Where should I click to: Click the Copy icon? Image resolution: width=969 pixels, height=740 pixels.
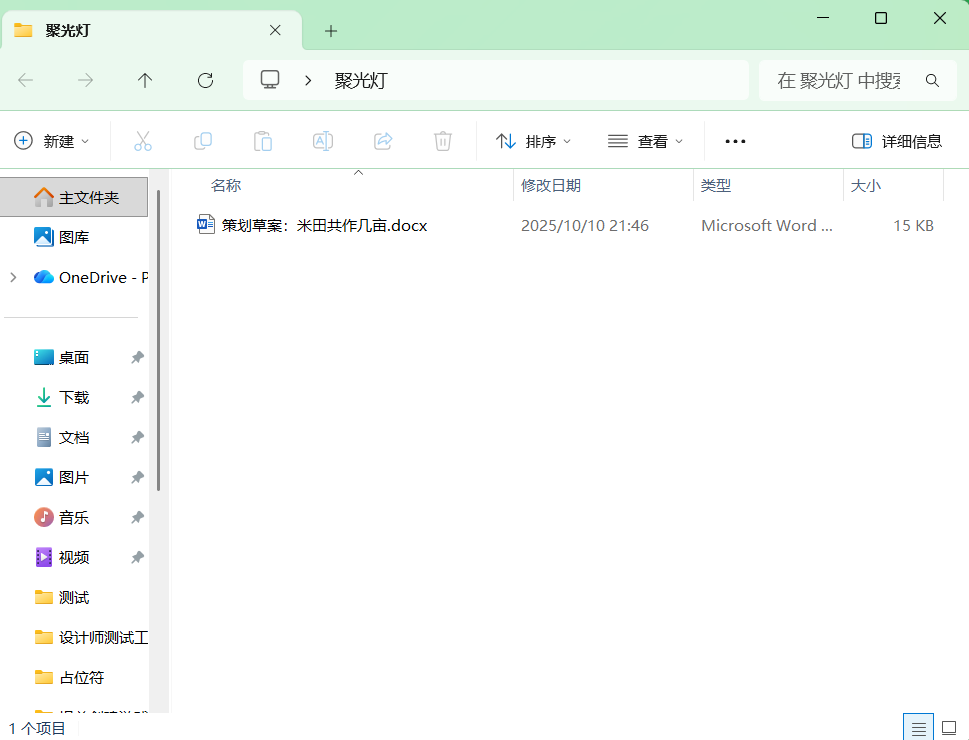tap(203, 141)
